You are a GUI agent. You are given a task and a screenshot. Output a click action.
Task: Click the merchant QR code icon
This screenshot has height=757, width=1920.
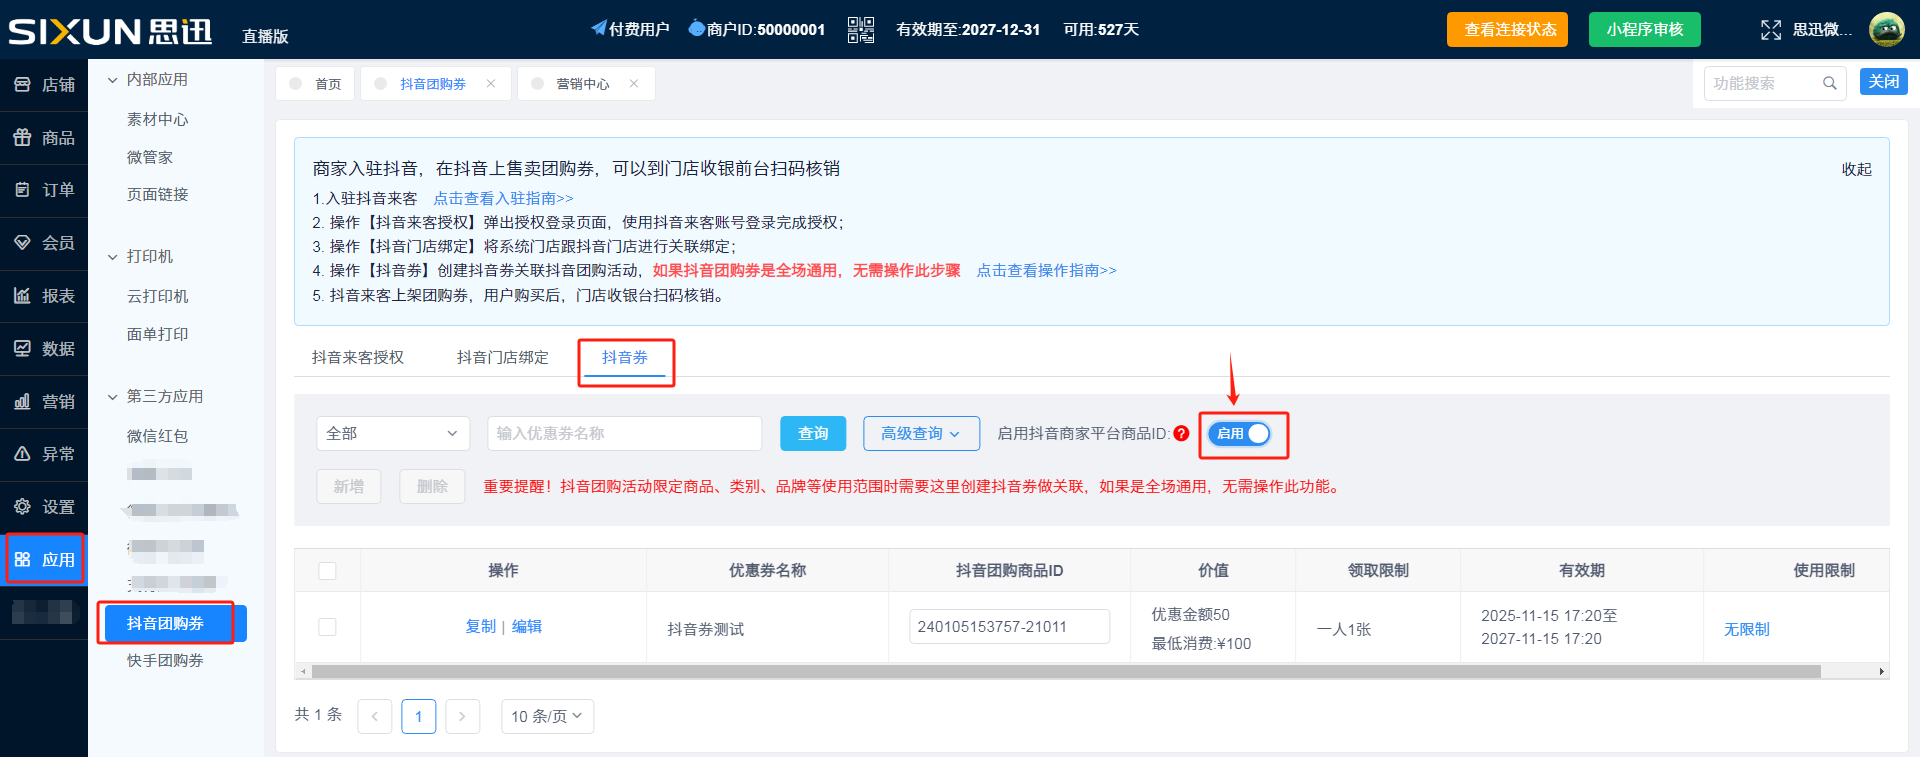pyautogui.click(x=860, y=30)
